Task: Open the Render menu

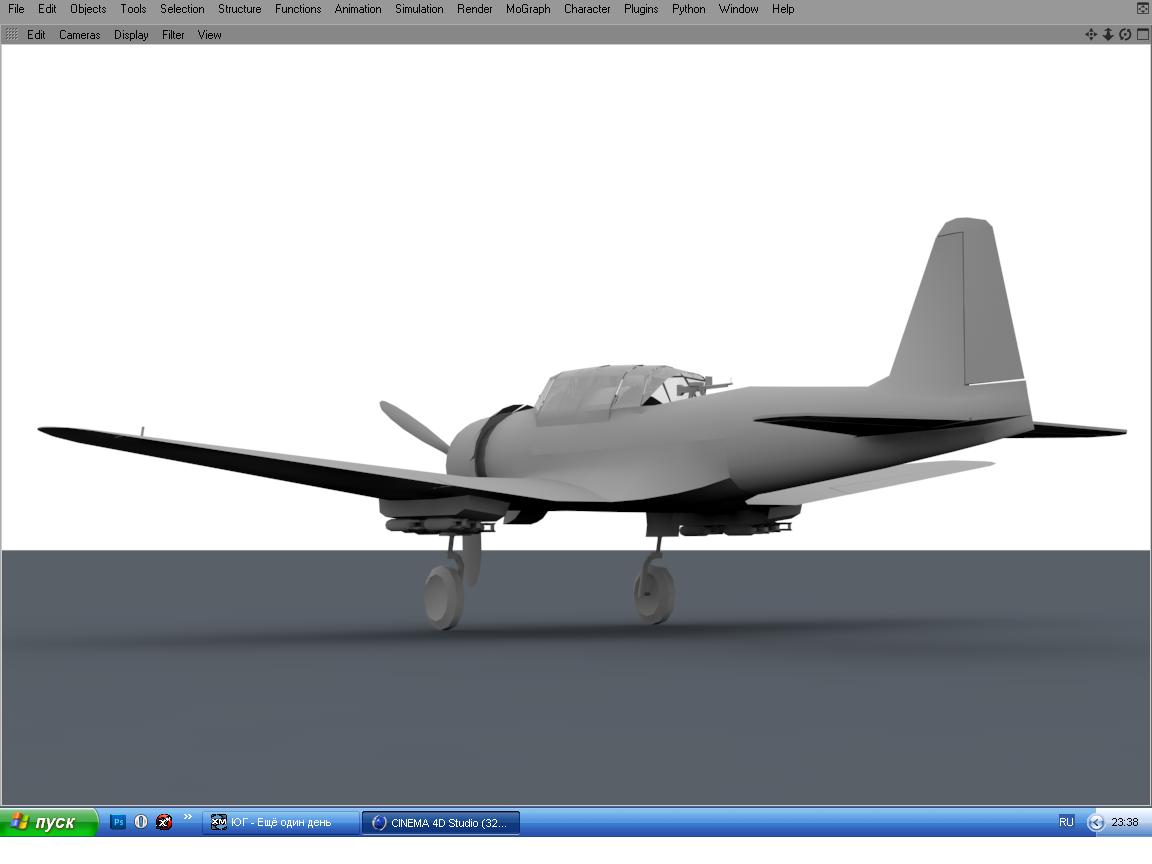Action: point(475,9)
